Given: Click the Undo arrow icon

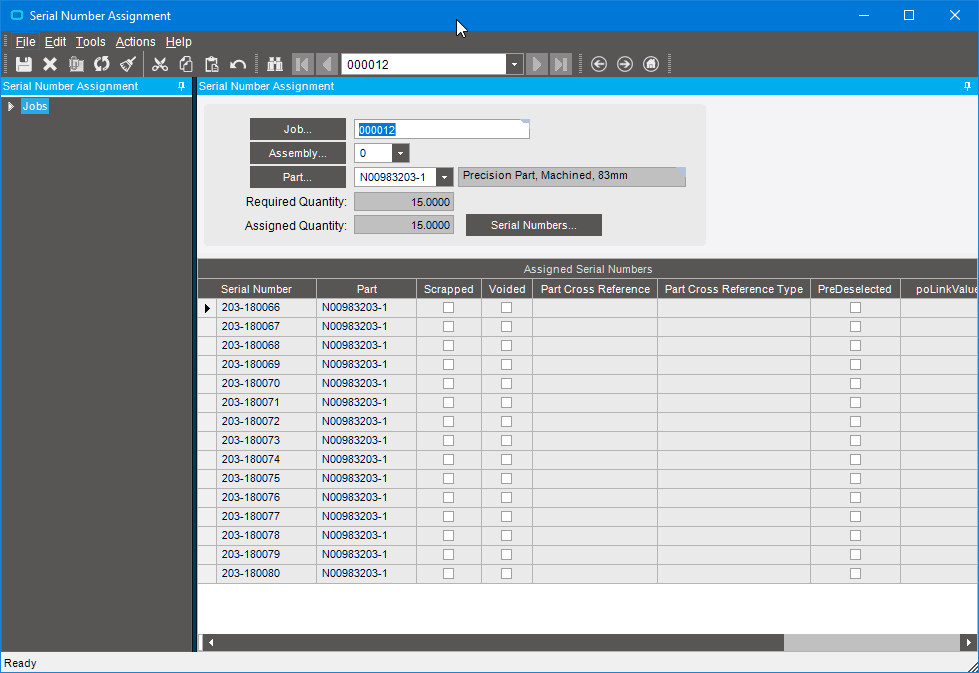Looking at the screenshot, I should tap(238, 64).
